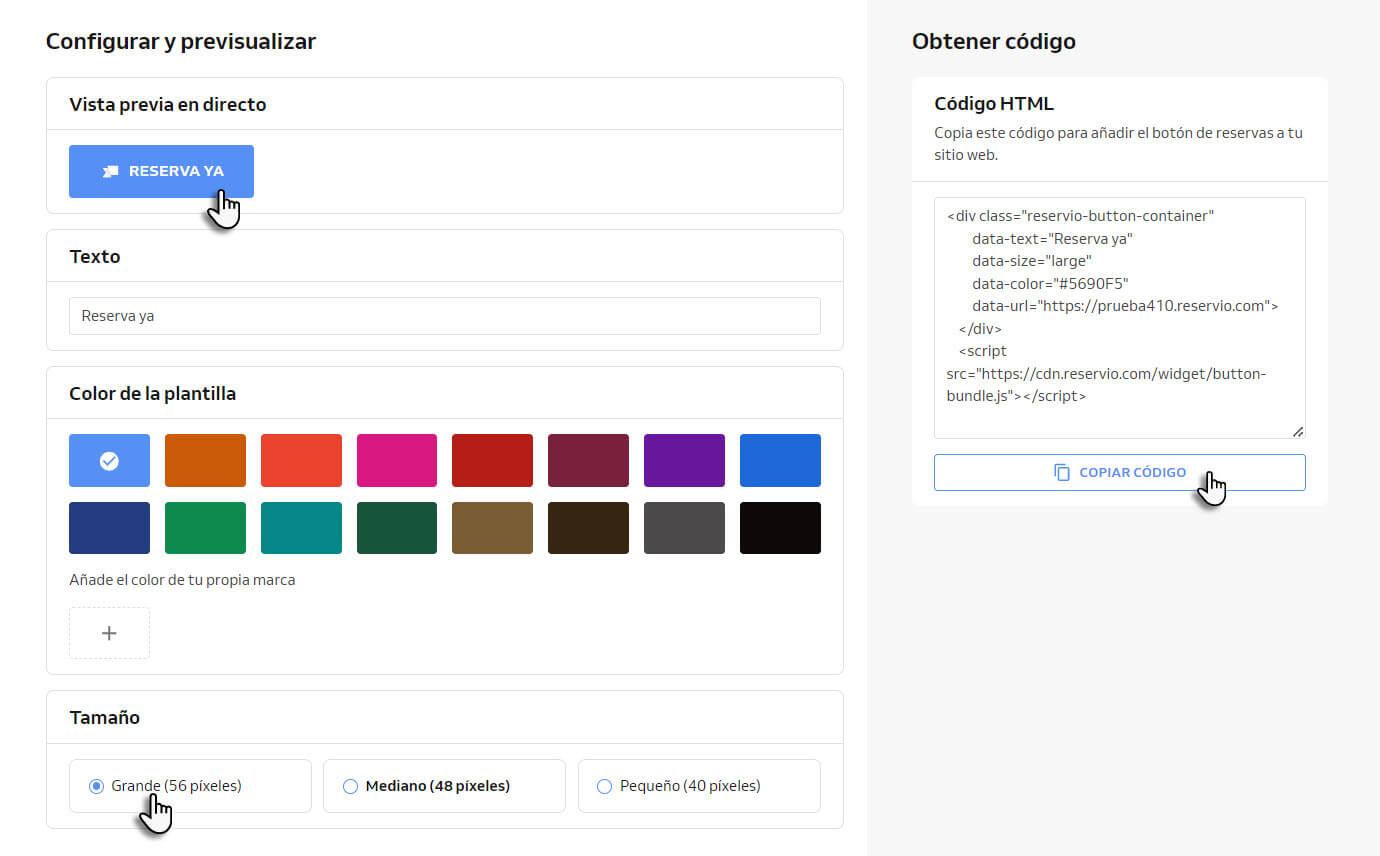Click the 'Añade el color de tu propia marca' text

tap(182, 580)
